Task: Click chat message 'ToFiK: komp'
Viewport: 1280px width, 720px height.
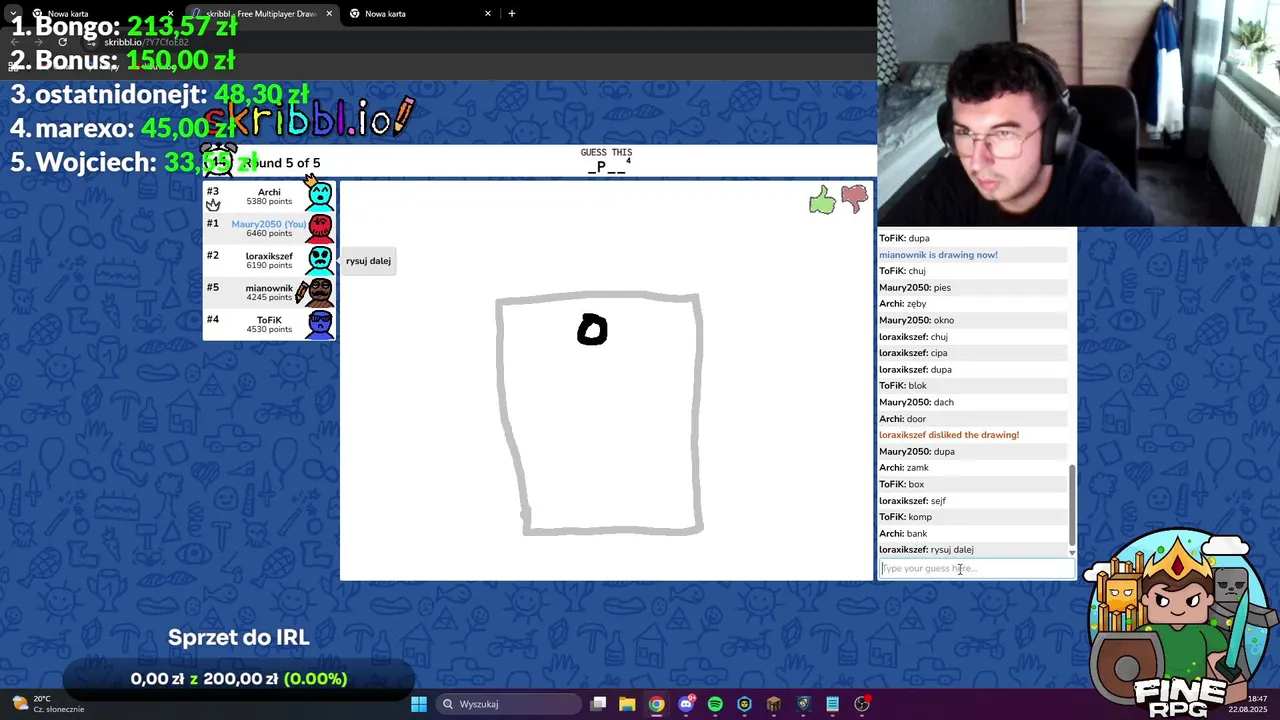Action: click(905, 517)
